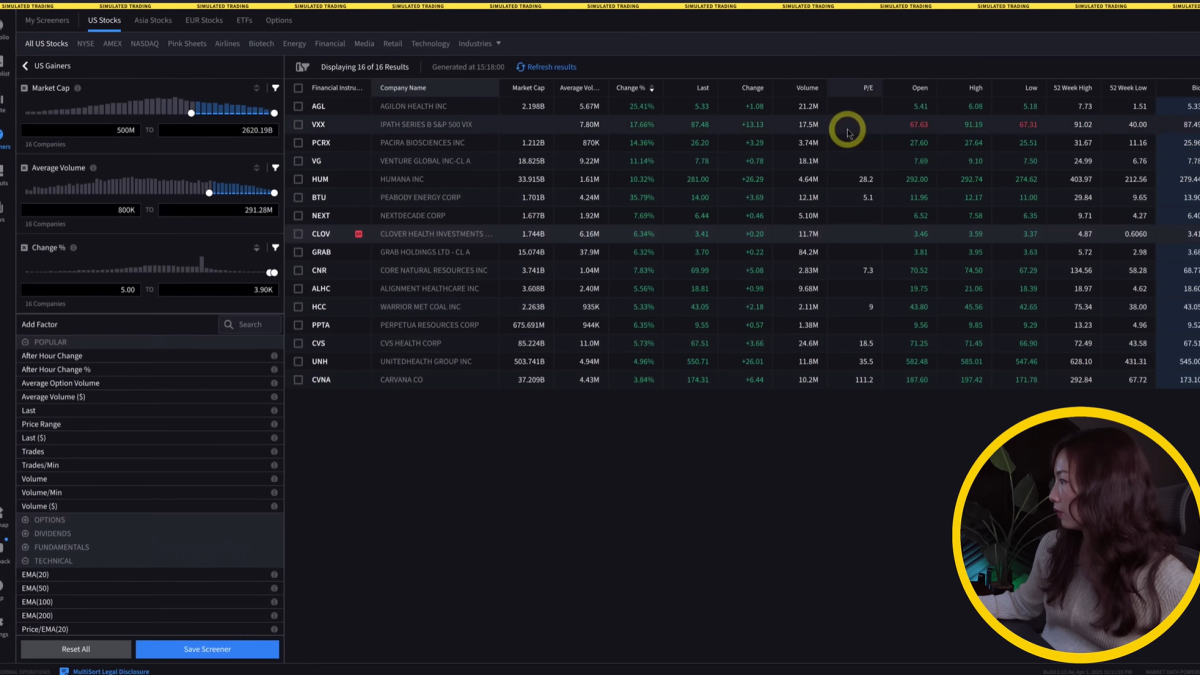Check the box for AGL row
1200x675 pixels.
pyautogui.click(x=298, y=106)
